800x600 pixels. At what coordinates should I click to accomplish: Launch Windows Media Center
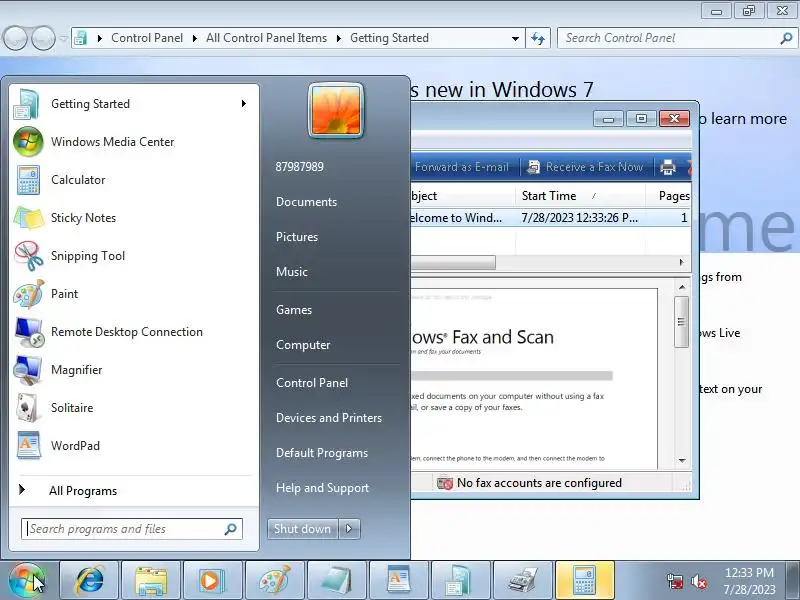point(134,142)
